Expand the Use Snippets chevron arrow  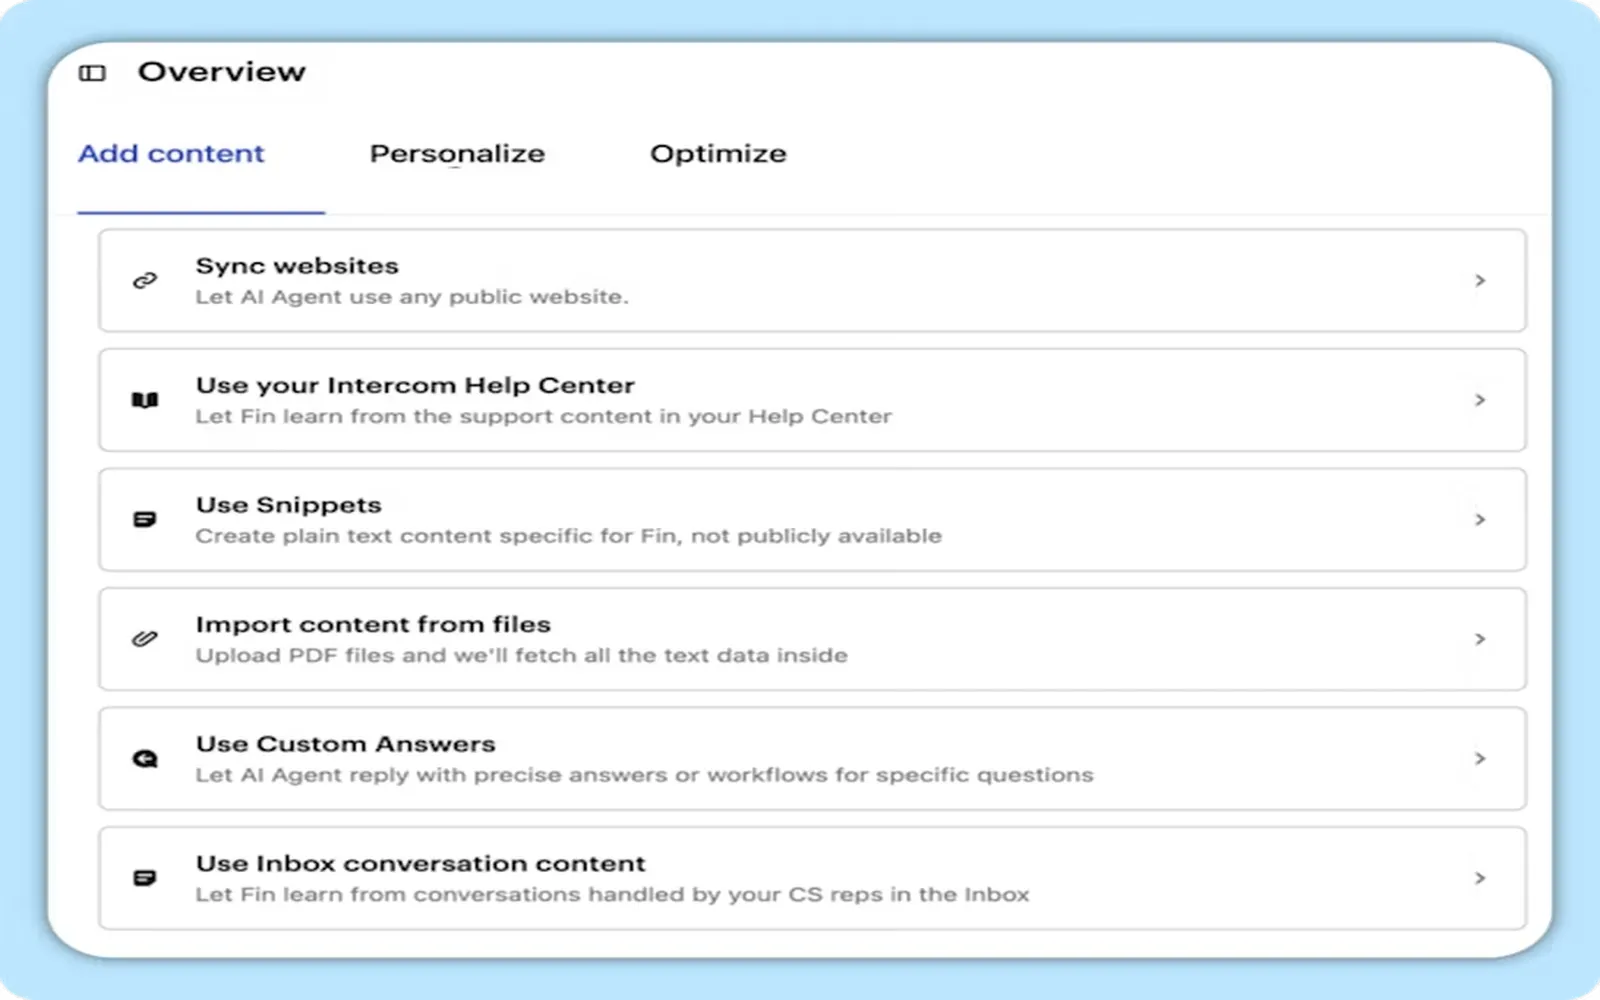[x=1480, y=519]
